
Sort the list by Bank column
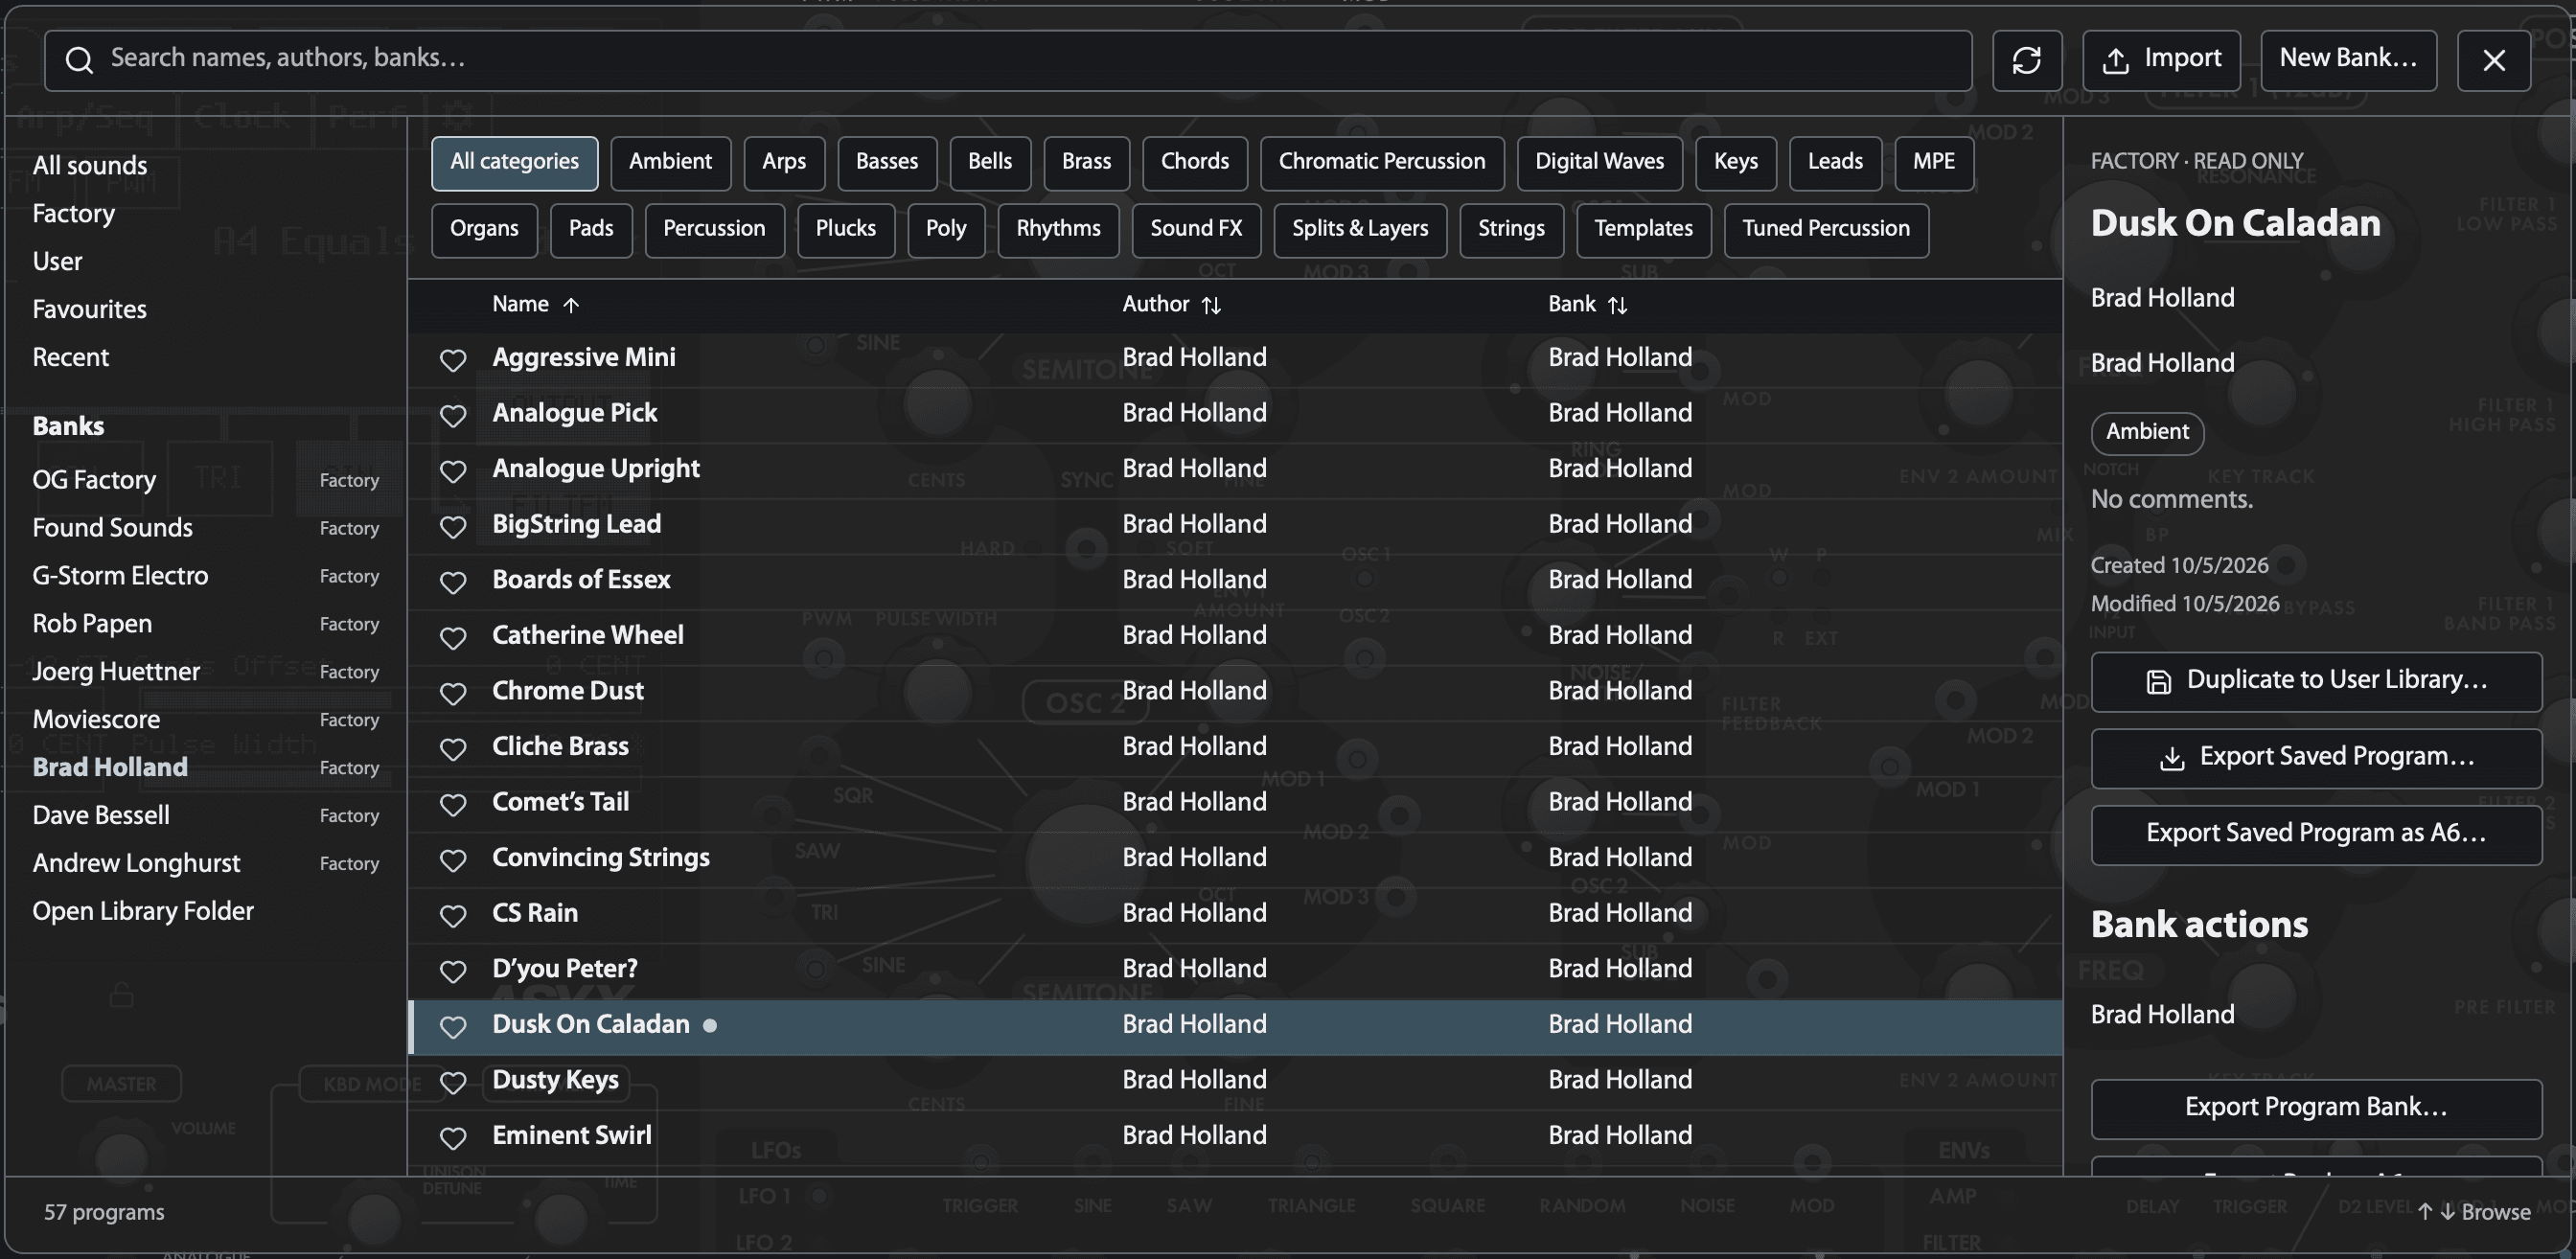[1587, 304]
